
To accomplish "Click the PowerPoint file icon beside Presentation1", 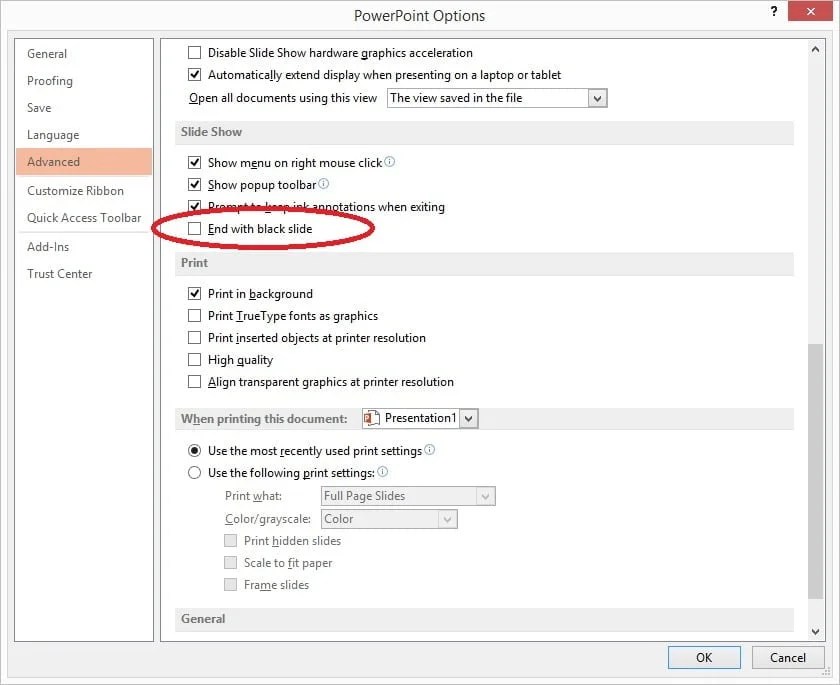I will tap(371, 418).
